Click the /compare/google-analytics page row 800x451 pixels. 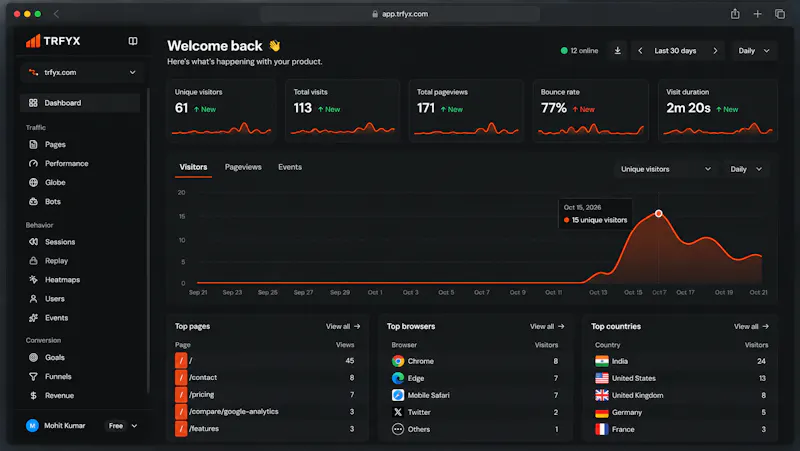(x=265, y=412)
